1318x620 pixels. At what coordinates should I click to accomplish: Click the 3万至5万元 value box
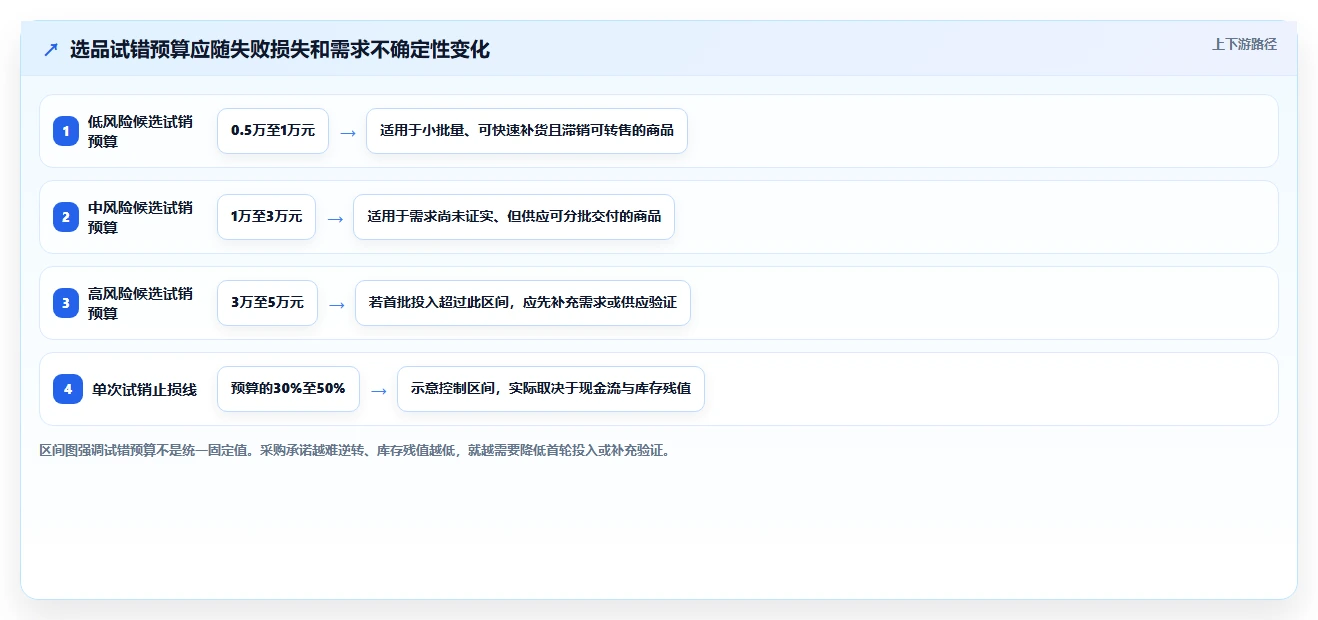click(267, 303)
